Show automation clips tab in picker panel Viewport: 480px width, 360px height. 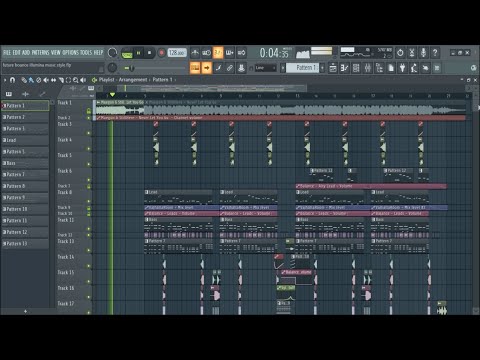pos(42,94)
